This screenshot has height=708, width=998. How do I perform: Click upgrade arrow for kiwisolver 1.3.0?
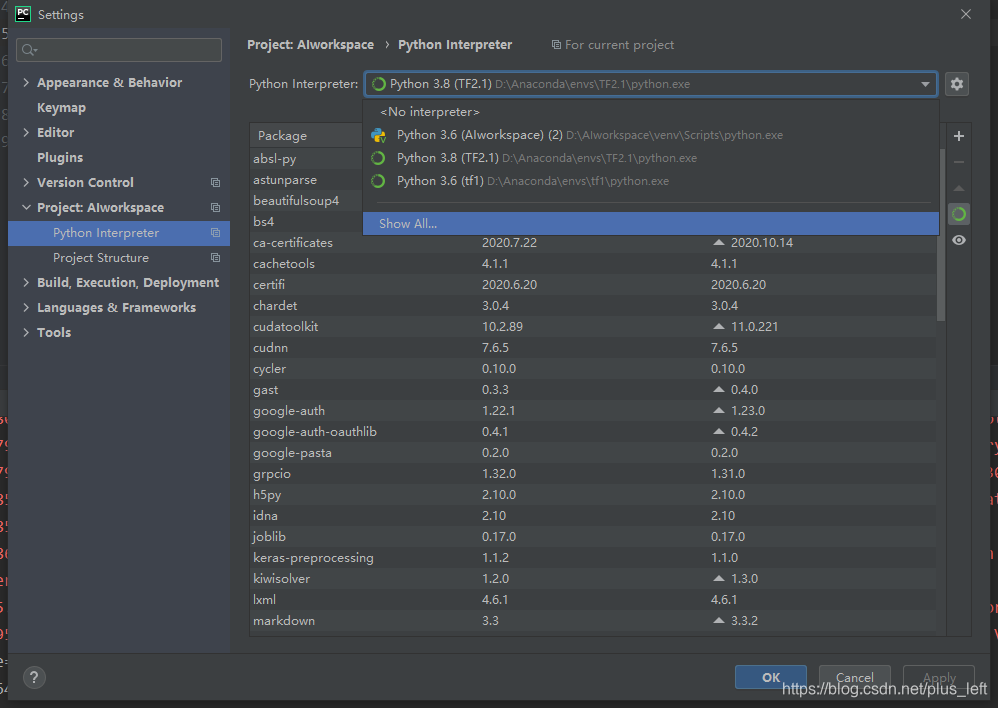719,579
